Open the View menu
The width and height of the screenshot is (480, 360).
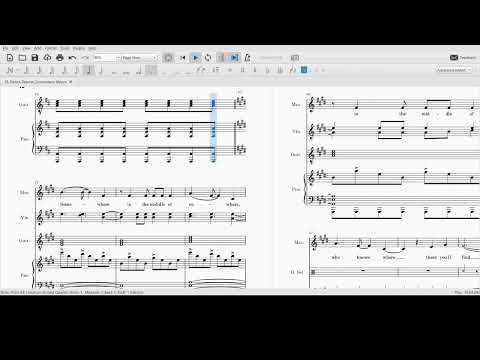point(26,49)
